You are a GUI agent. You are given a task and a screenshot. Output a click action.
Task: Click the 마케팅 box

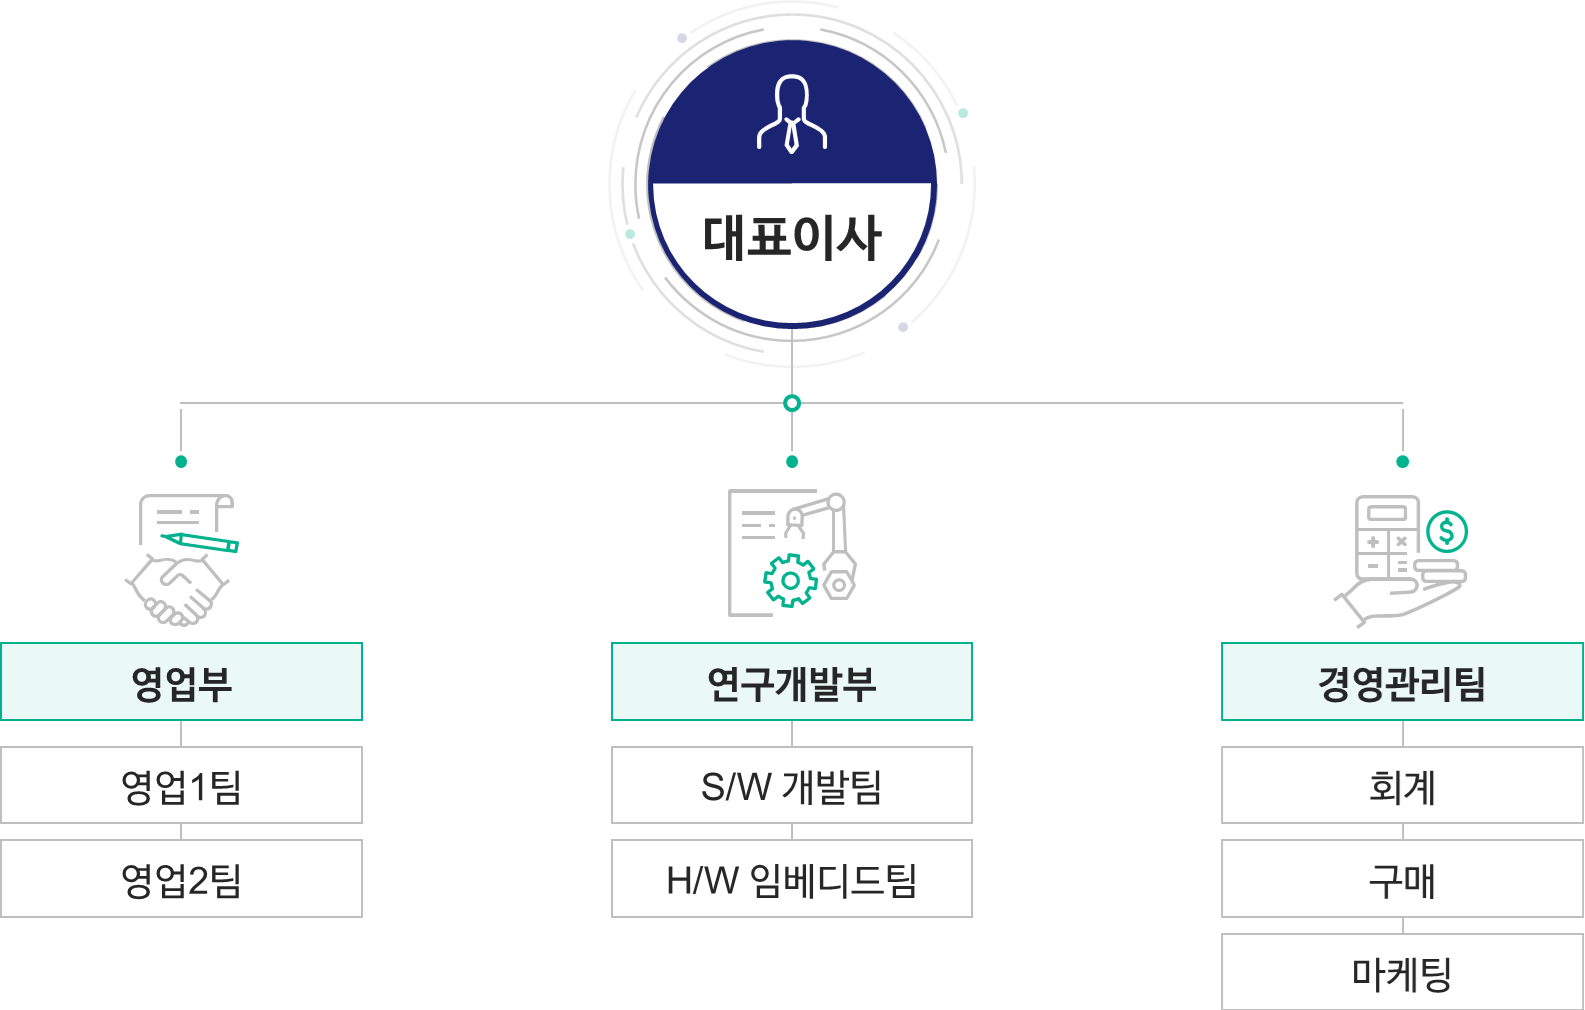pyautogui.click(x=1402, y=972)
